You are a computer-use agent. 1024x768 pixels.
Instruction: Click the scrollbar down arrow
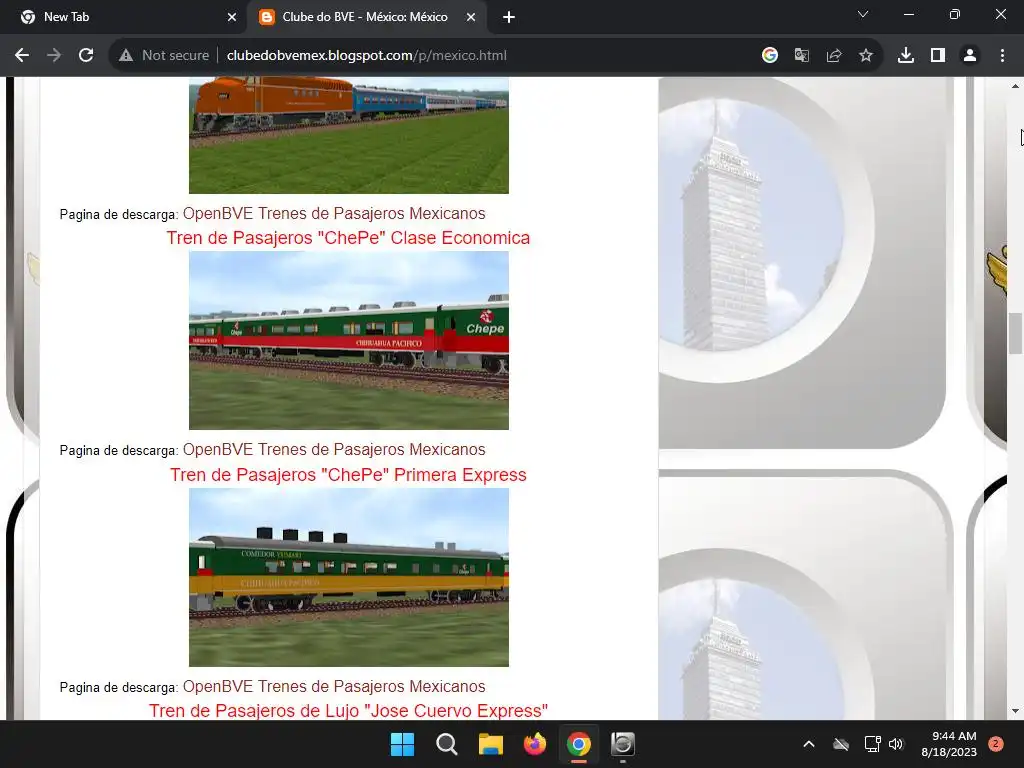1015,711
